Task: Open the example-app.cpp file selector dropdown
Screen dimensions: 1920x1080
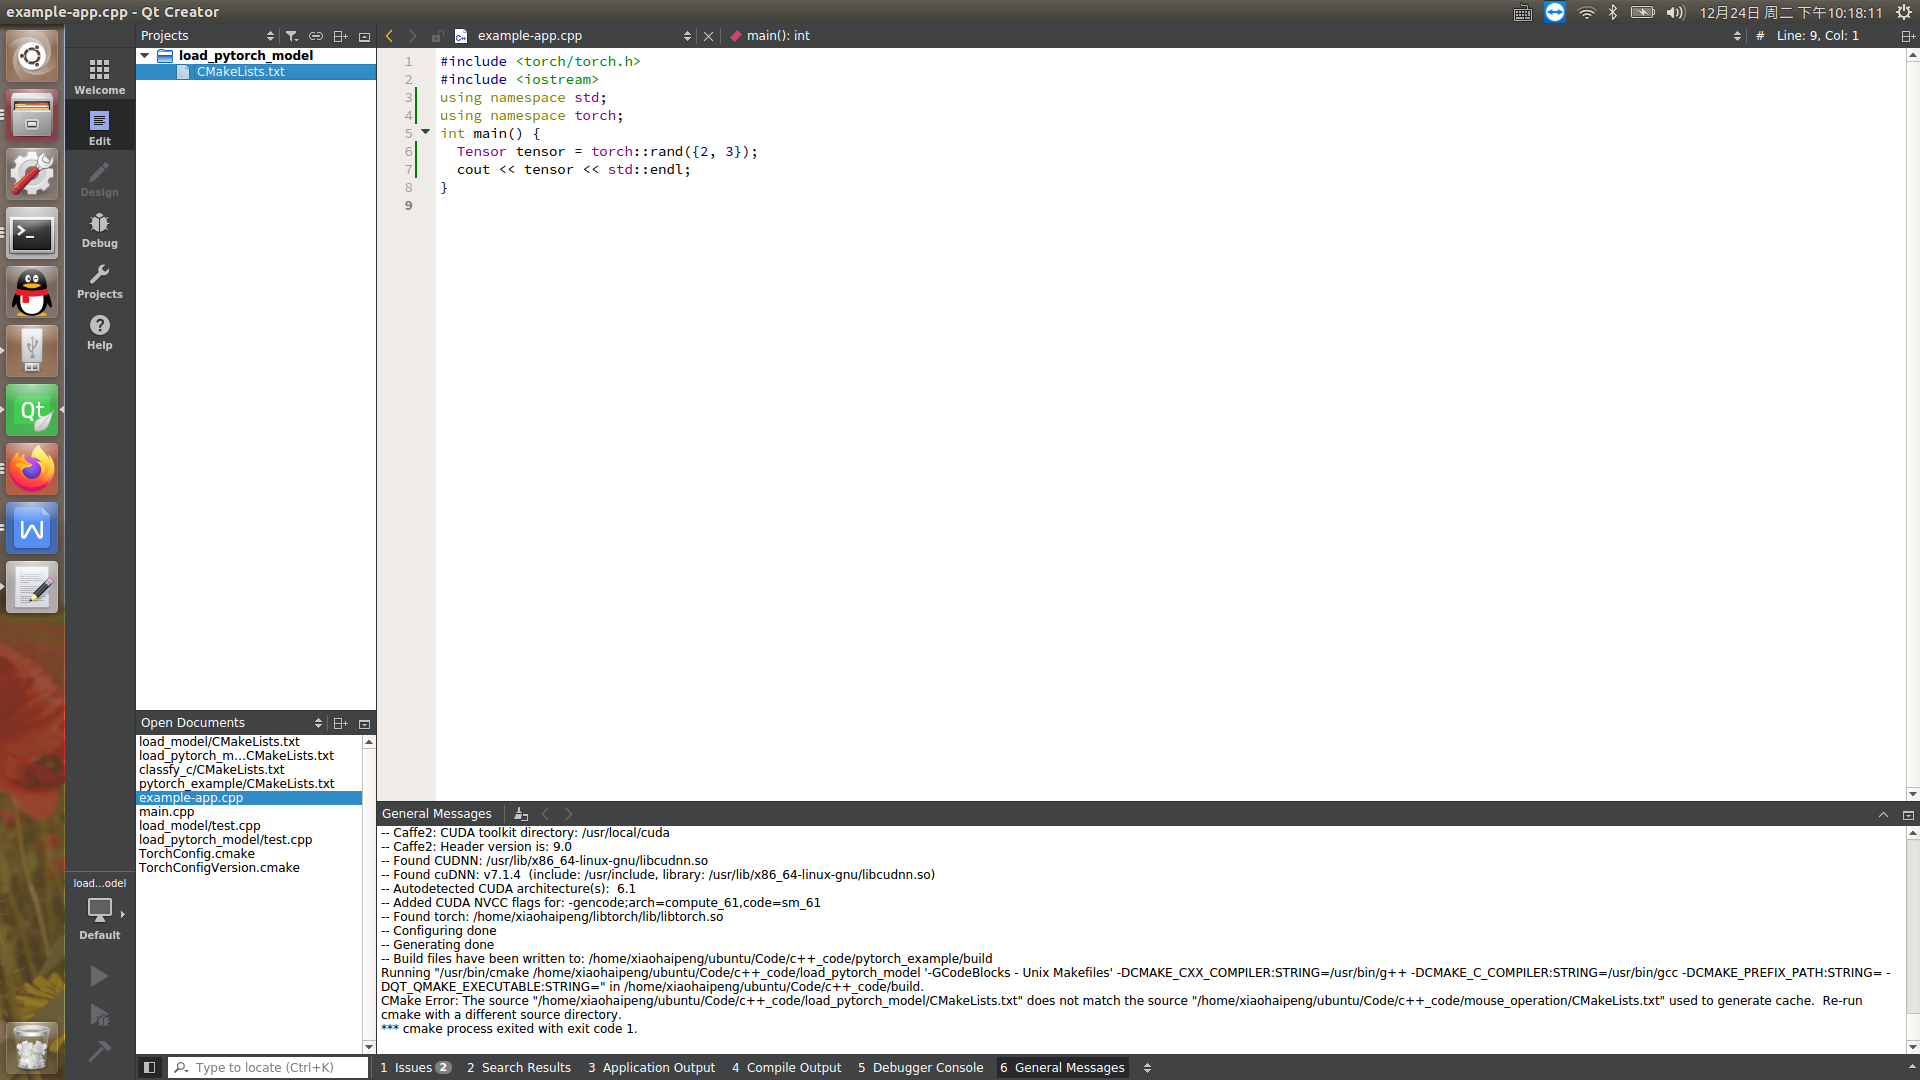Action: [687, 36]
